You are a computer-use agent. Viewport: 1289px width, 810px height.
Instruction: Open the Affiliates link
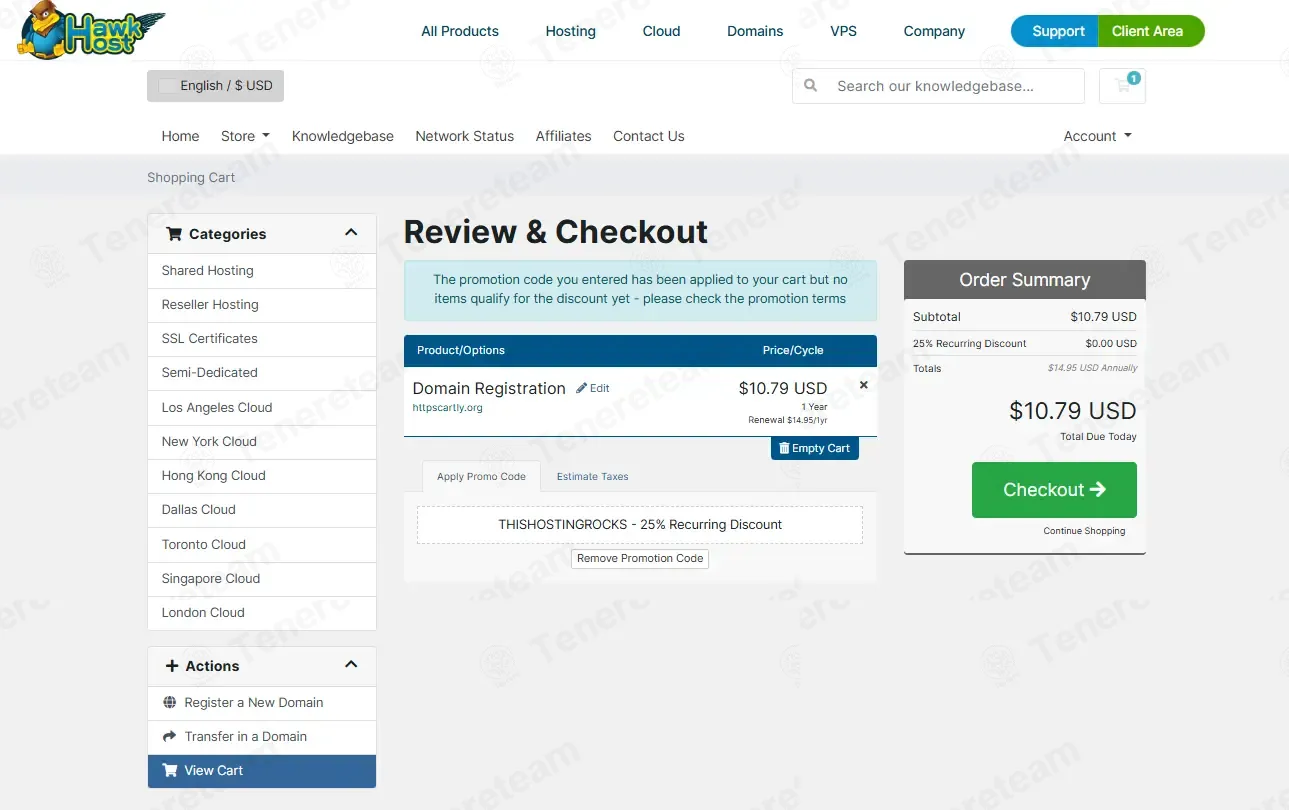coord(563,136)
